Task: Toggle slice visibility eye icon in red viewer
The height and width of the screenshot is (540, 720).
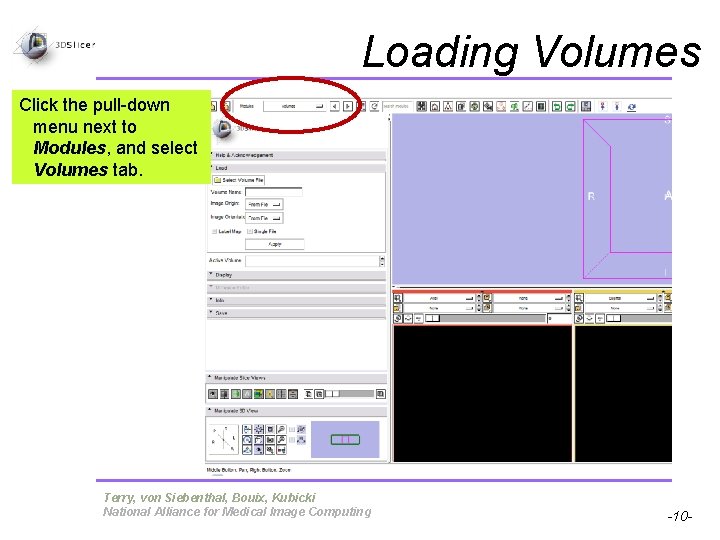Action: click(x=408, y=318)
